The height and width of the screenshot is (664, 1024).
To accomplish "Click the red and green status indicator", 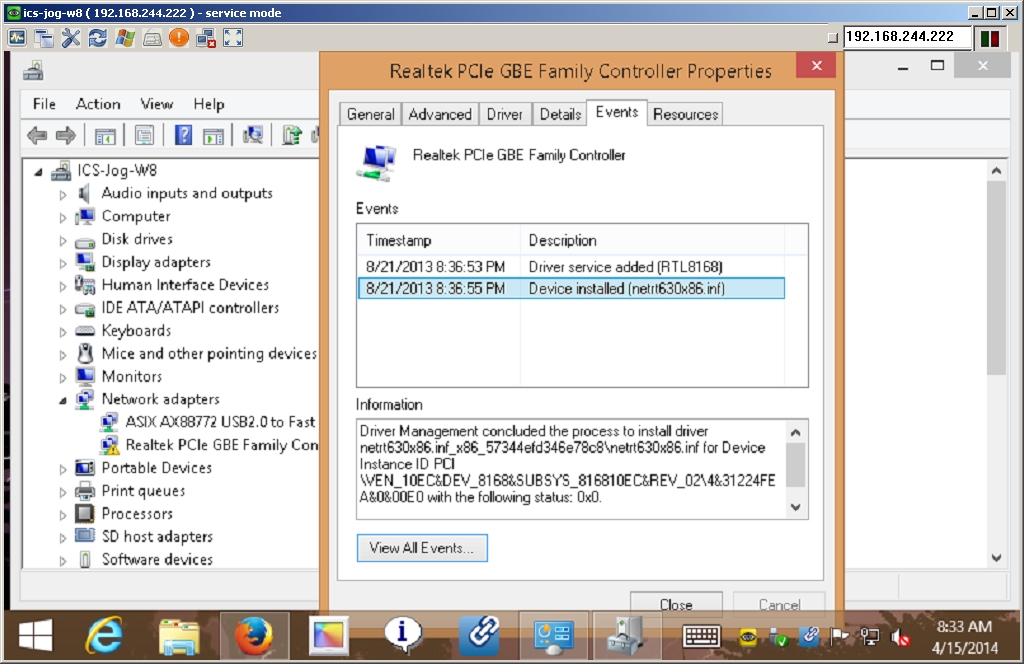I will point(990,38).
